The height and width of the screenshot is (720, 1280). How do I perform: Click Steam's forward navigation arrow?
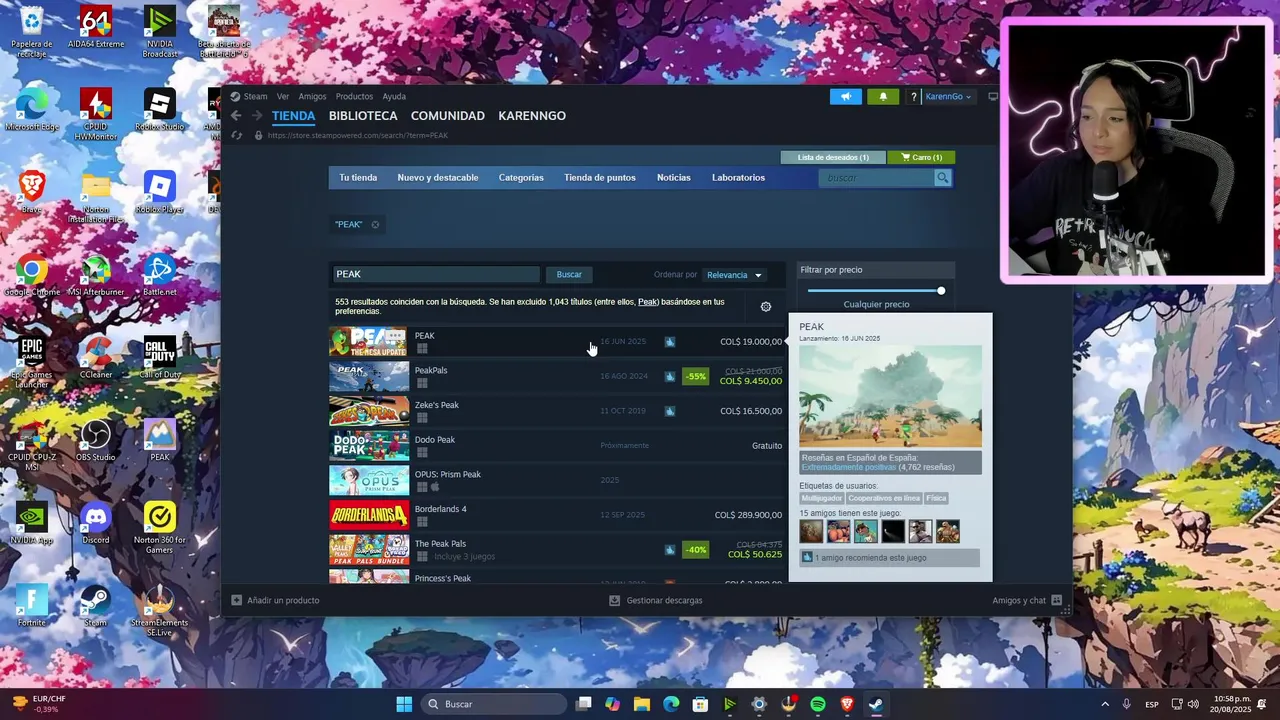[x=256, y=116]
